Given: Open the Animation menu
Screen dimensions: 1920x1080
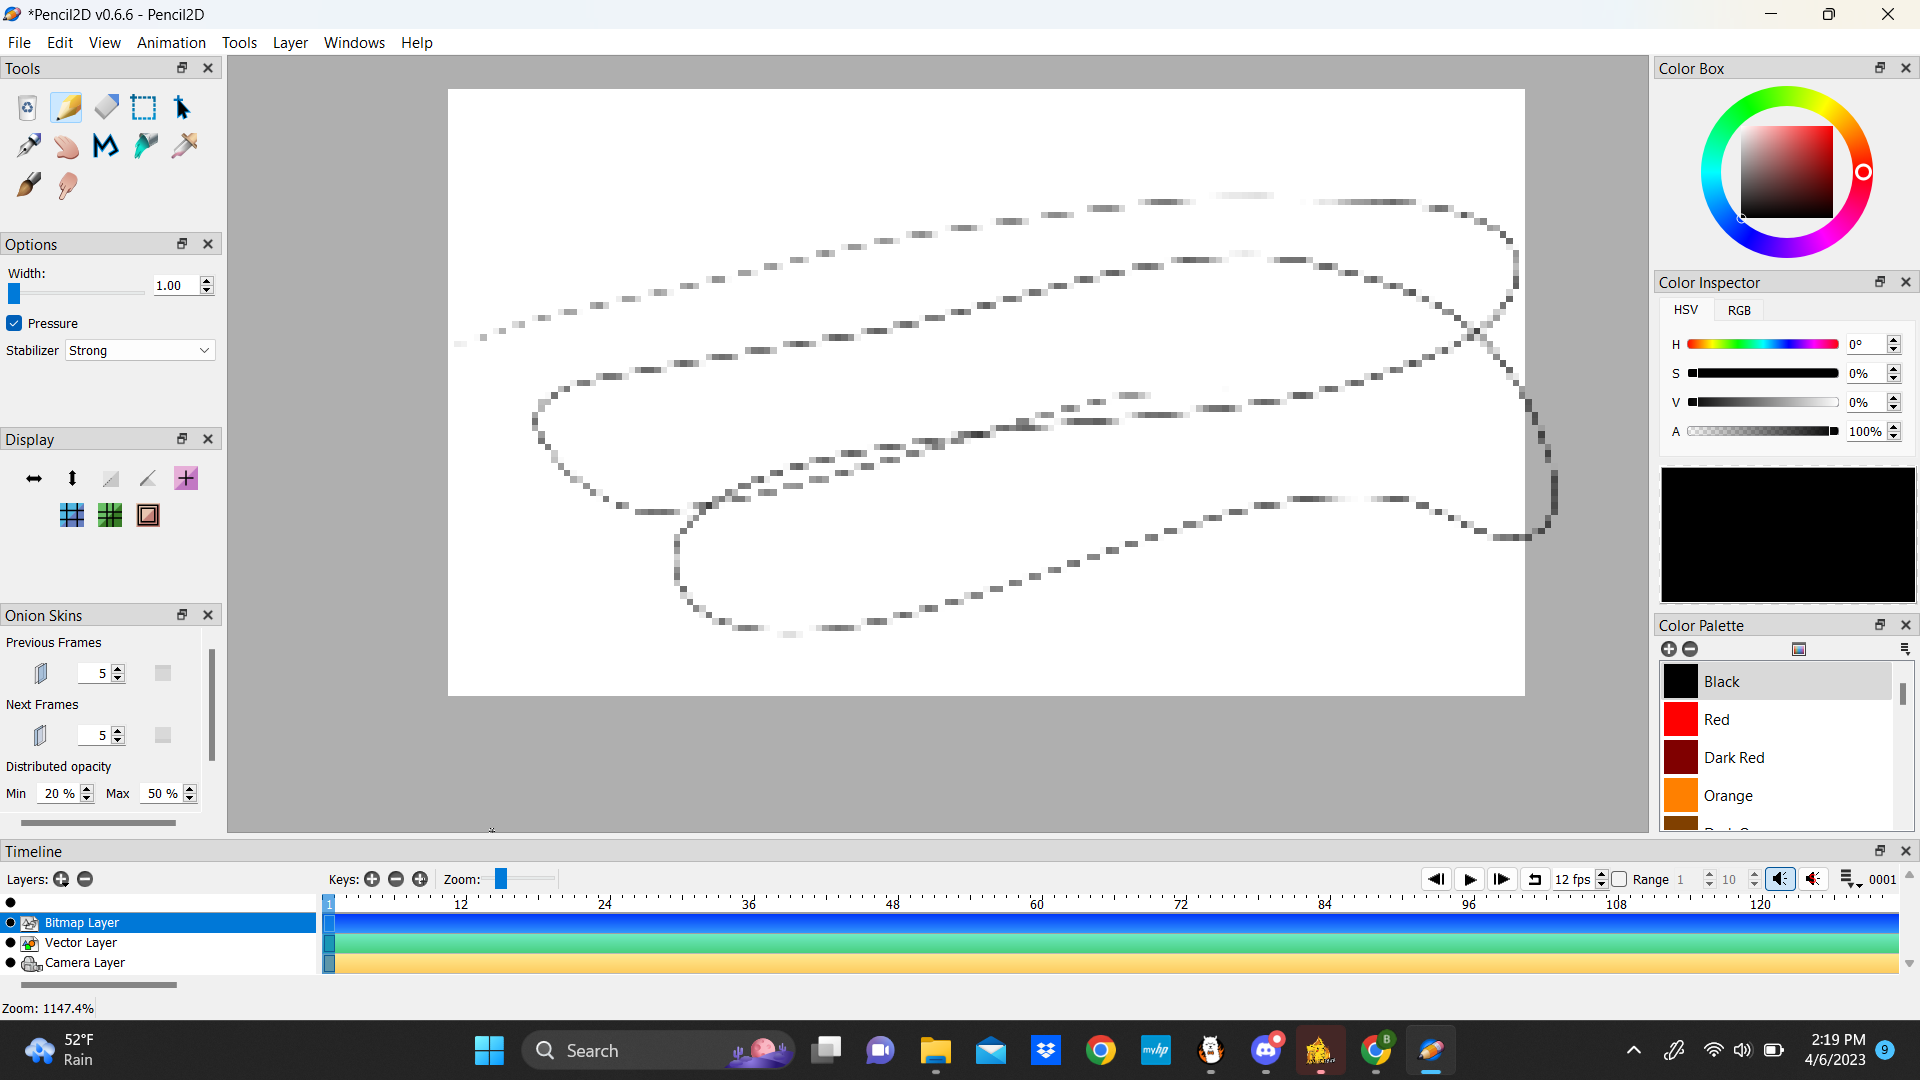Looking at the screenshot, I should (x=171, y=43).
